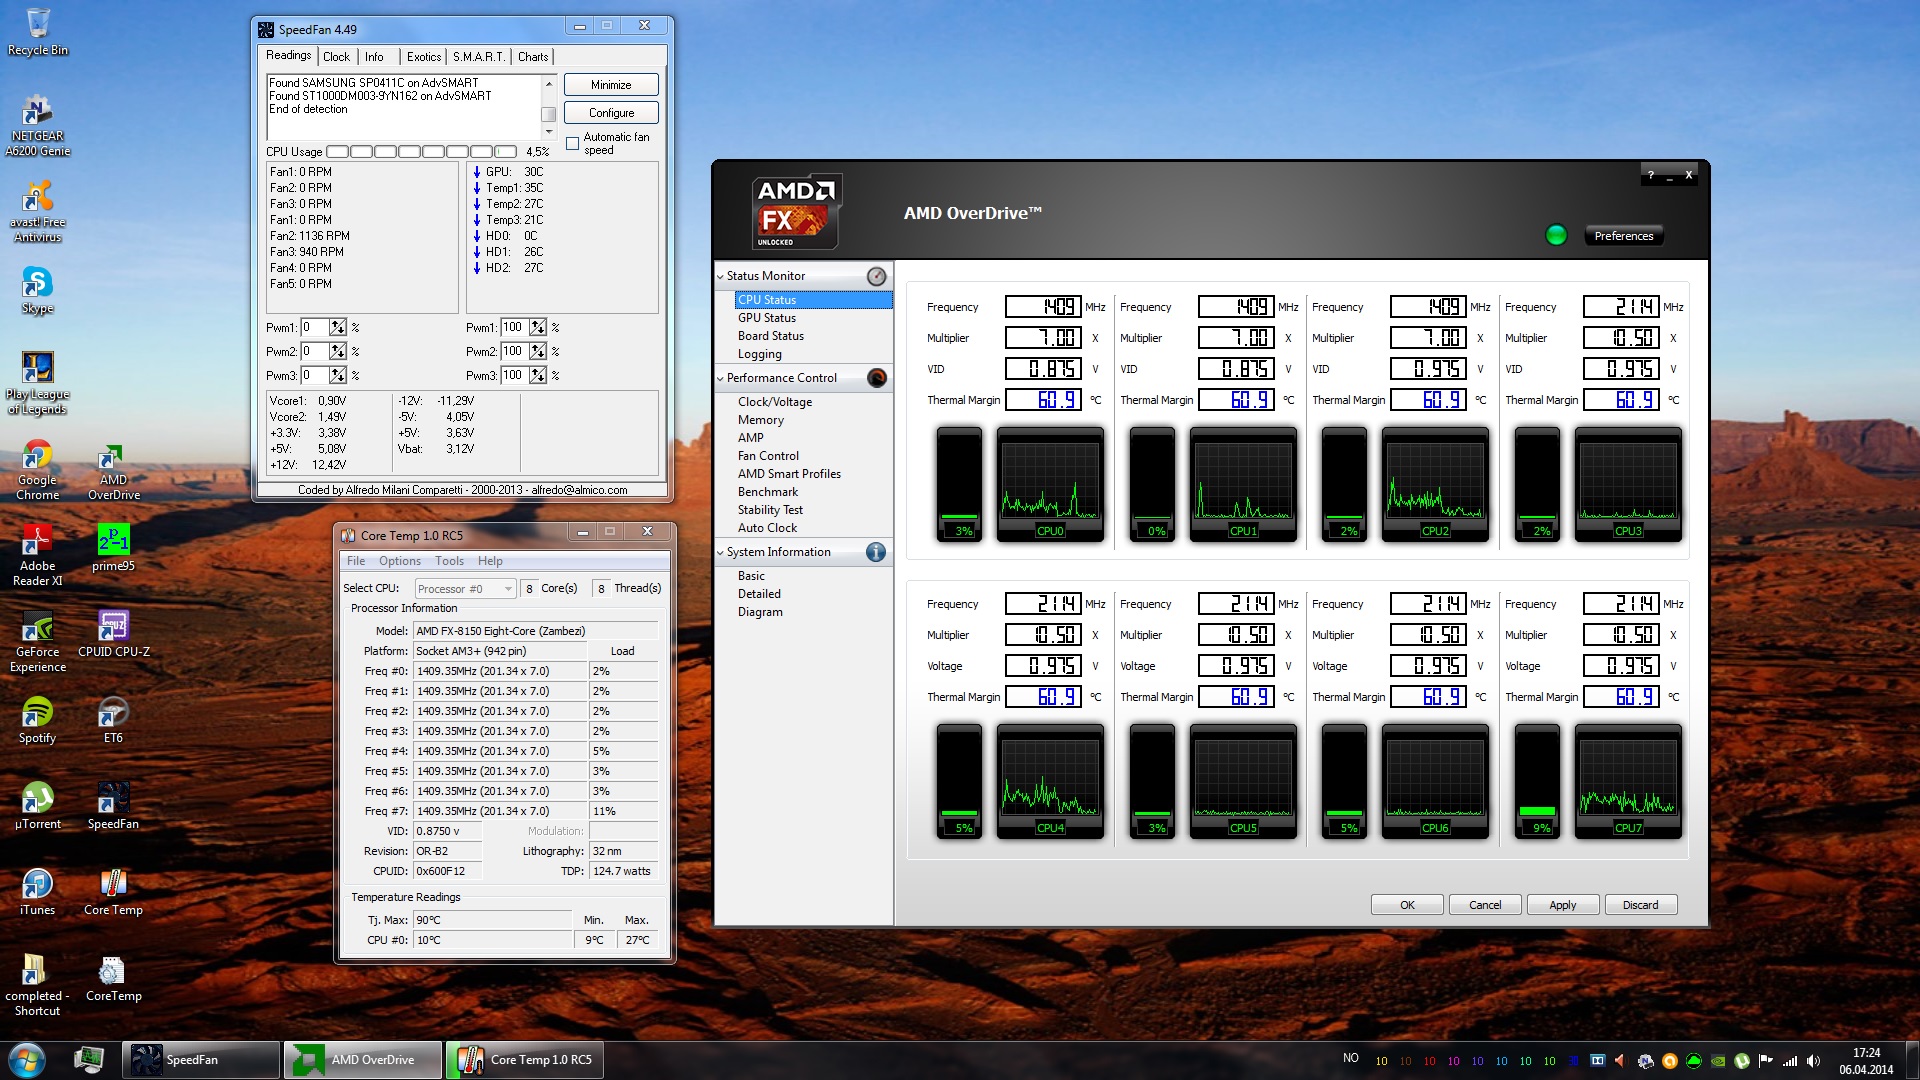Screen dimensions: 1920x1080
Task: Open the Select CPU Processor #0 dropdown
Action: click(465, 589)
